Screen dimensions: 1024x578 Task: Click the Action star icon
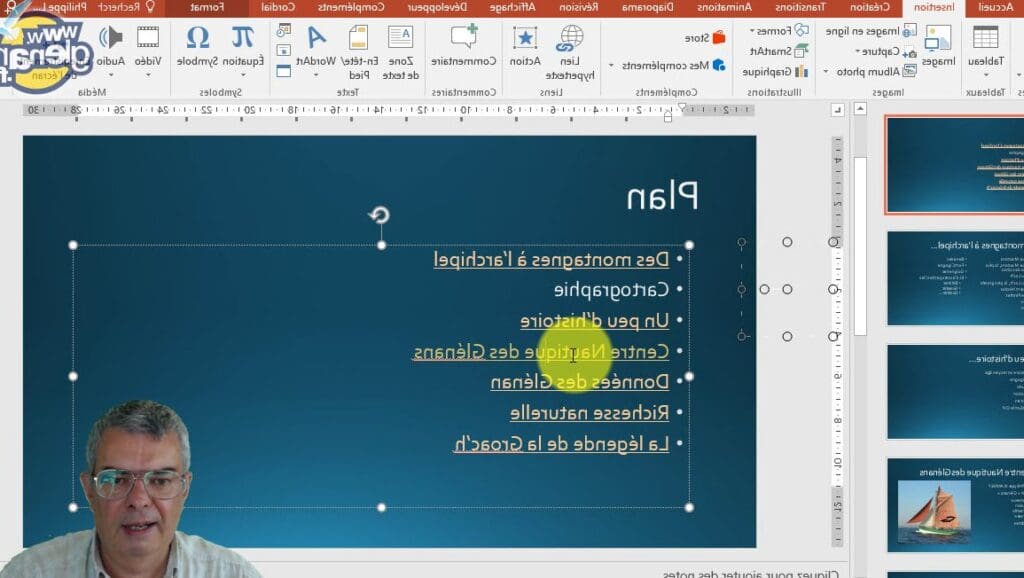pos(525,38)
